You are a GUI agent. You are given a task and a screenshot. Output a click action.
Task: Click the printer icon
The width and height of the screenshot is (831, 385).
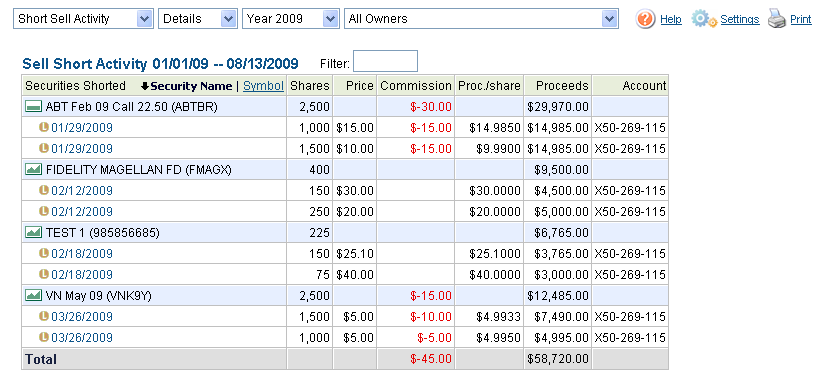777,20
